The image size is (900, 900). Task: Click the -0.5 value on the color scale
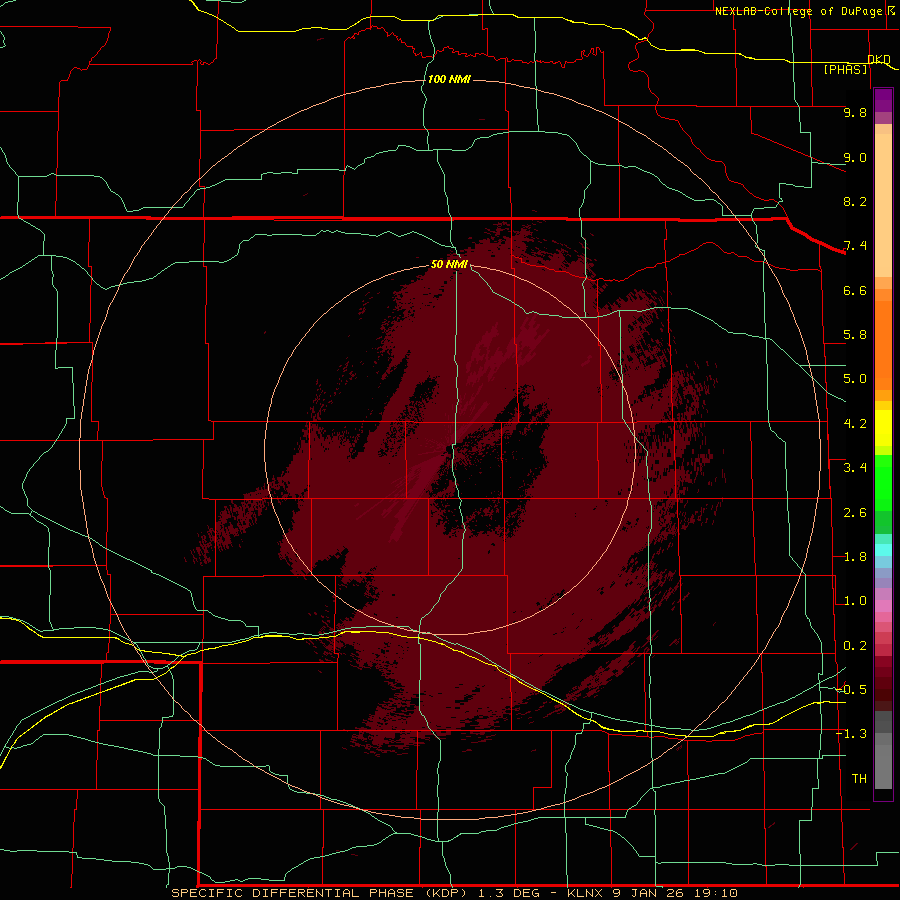pyautogui.click(x=851, y=690)
